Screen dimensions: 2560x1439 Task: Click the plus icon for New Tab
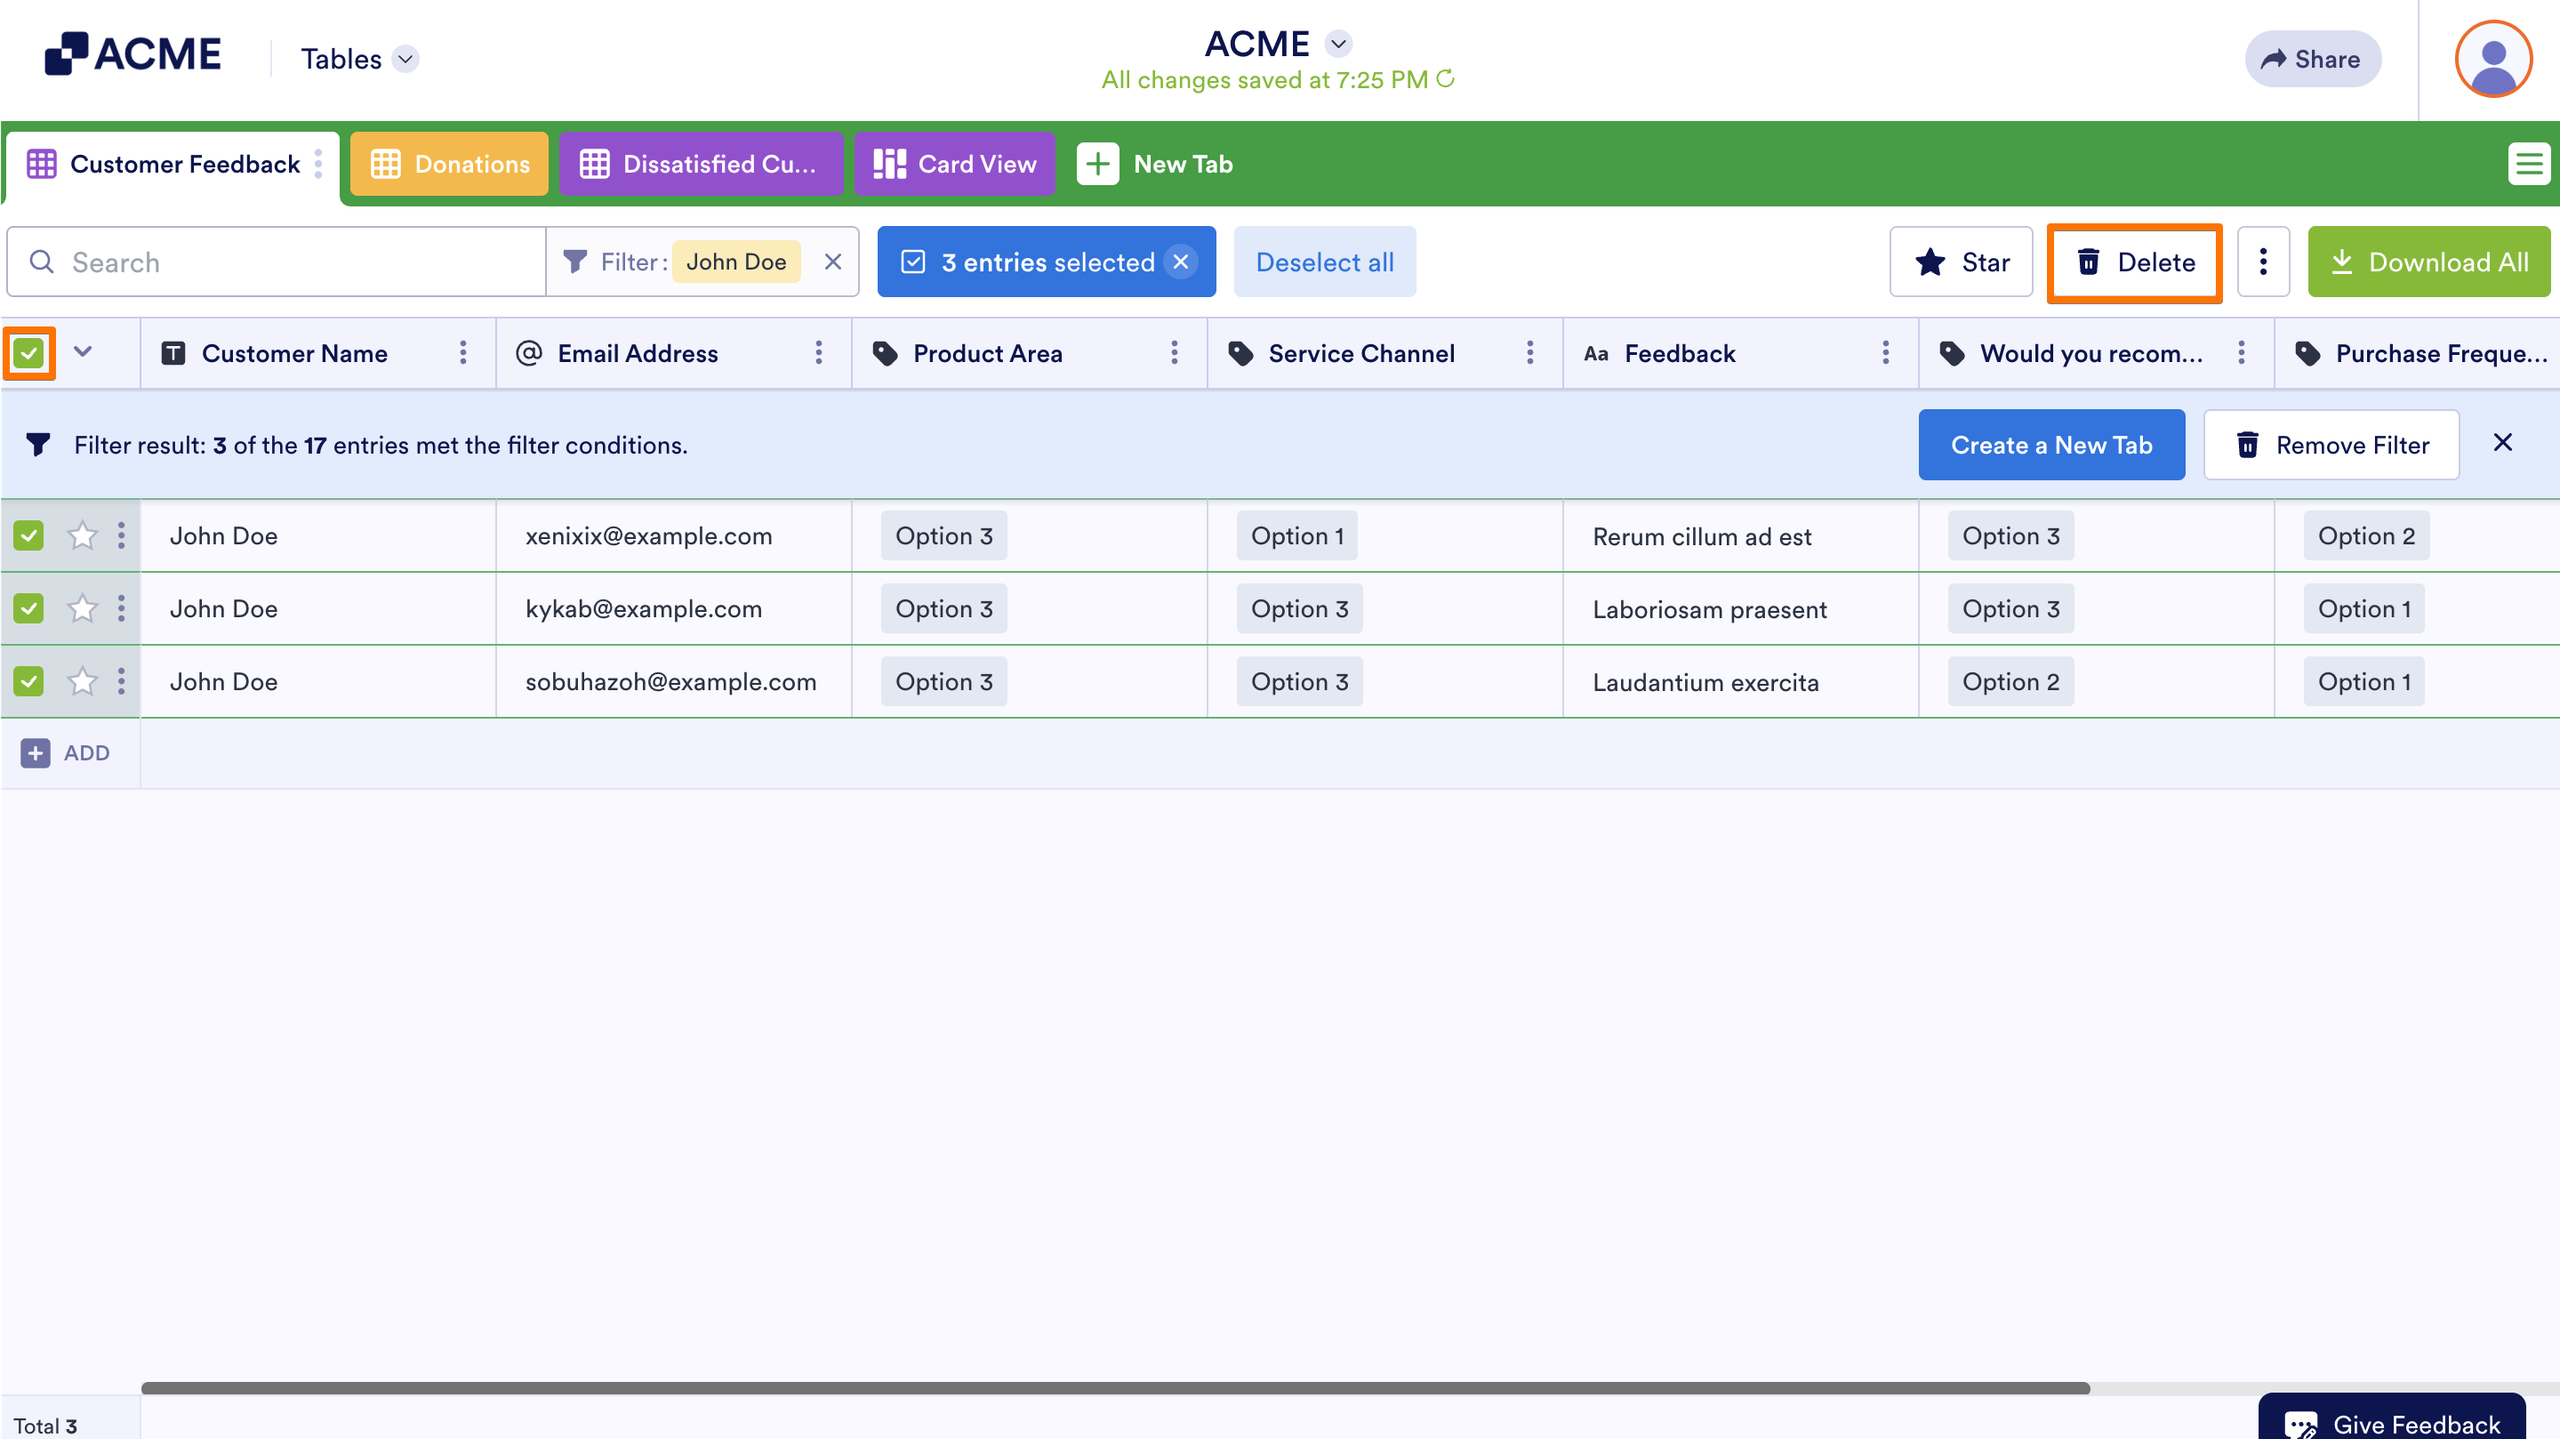(x=1098, y=164)
